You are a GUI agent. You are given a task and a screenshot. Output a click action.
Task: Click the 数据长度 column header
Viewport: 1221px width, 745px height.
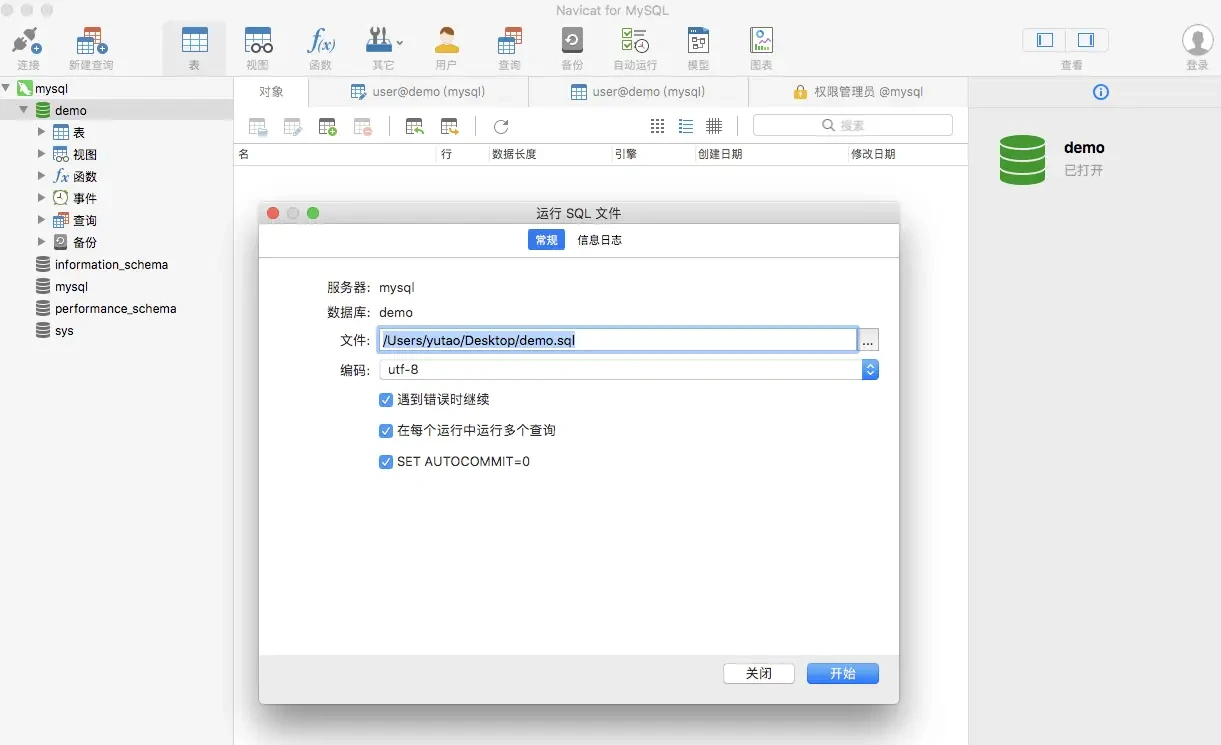[550, 155]
